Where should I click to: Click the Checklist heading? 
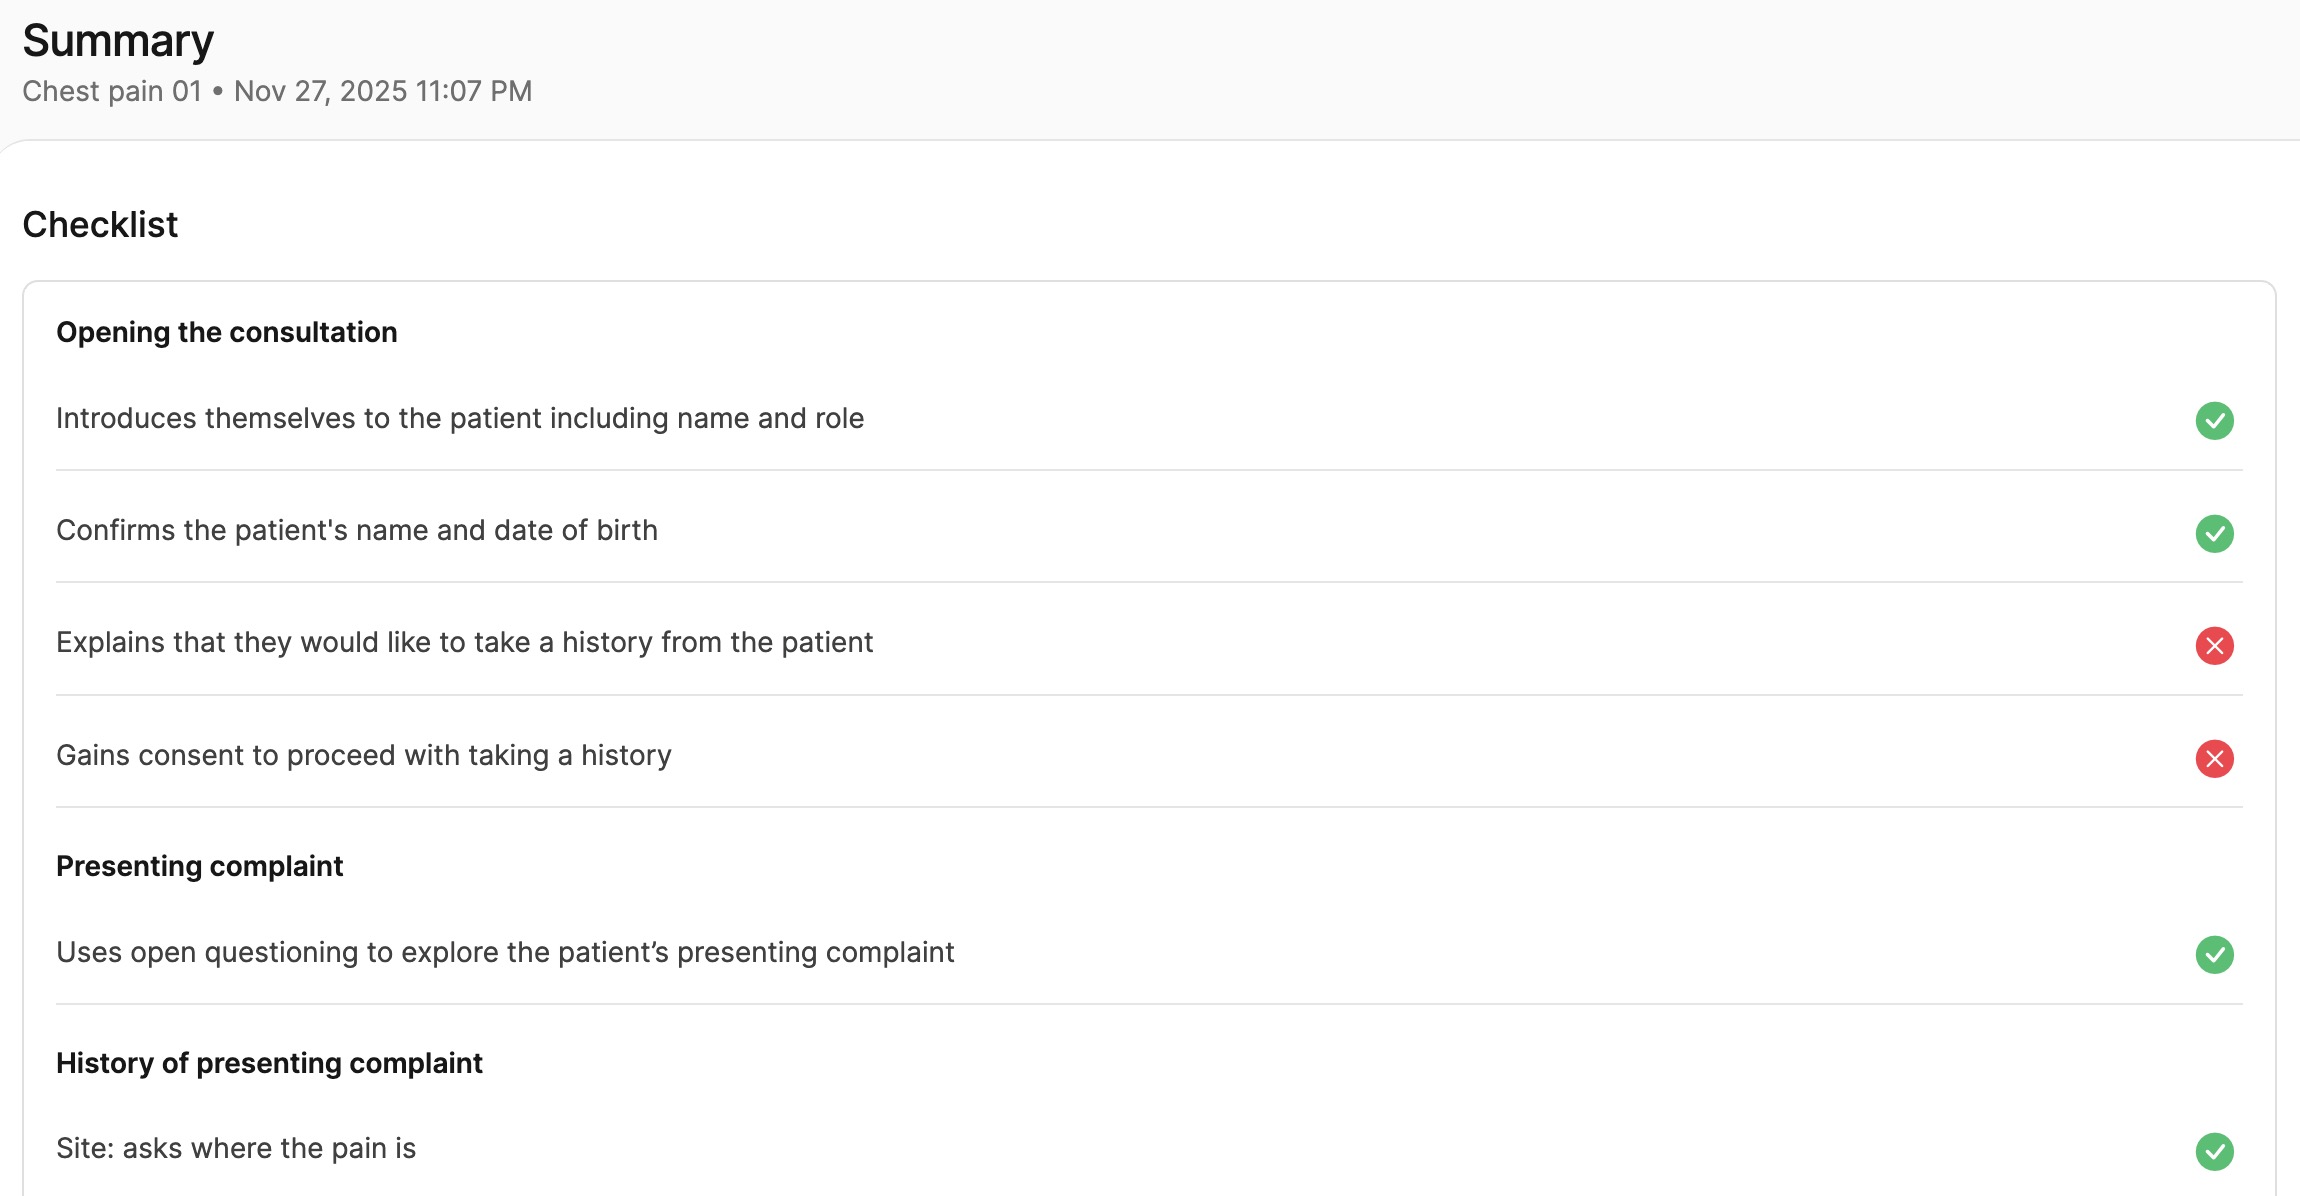(x=100, y=225)
